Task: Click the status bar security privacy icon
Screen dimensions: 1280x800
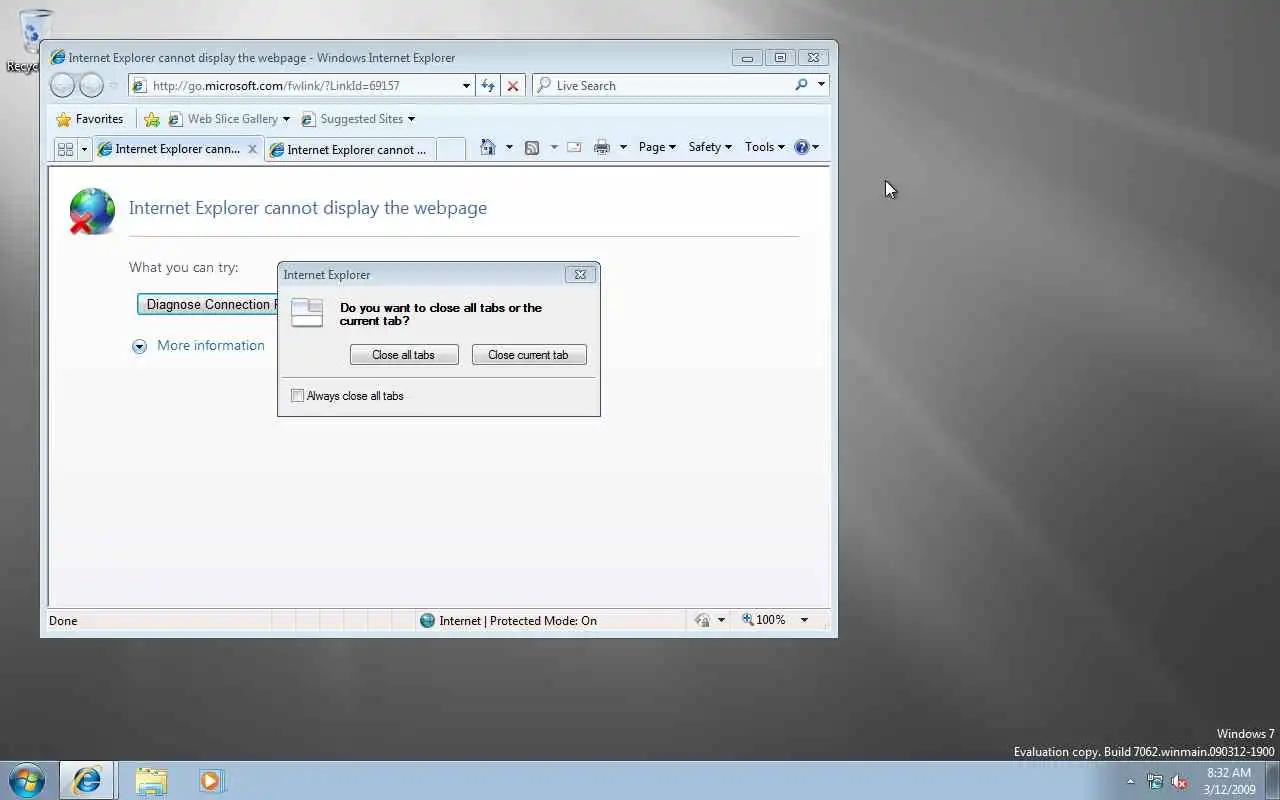Action: pyautogui.click(x=702, y=620)
